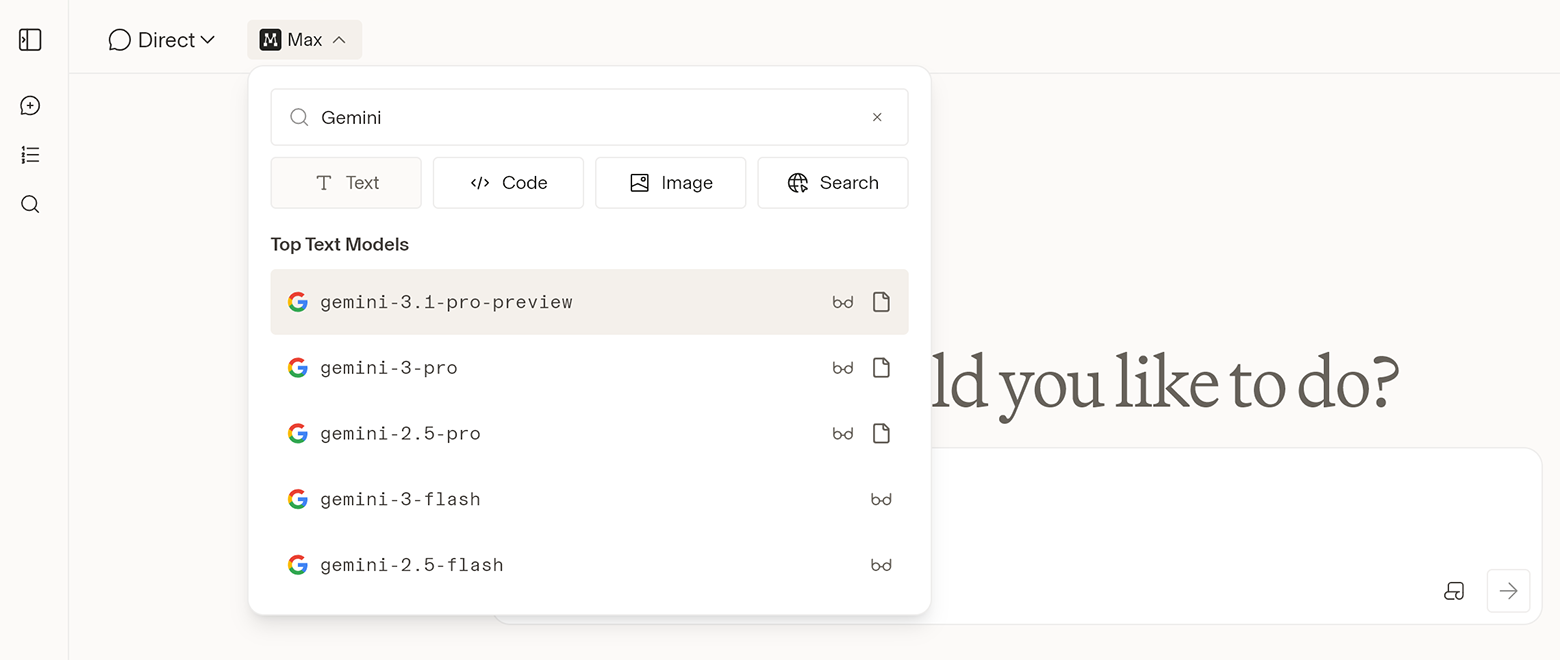Screen dimensions: 1560x660
Task: Toggle the Text model filter
Action: [x=346, y=183]
